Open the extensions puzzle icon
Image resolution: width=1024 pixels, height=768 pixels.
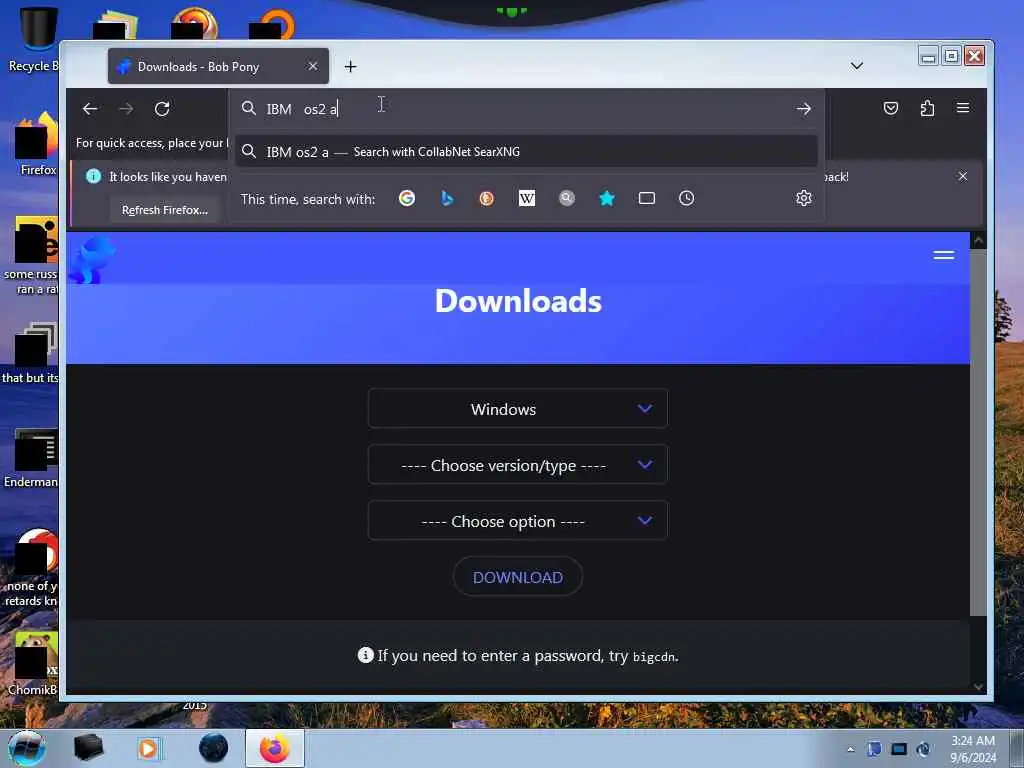(927, 108)
